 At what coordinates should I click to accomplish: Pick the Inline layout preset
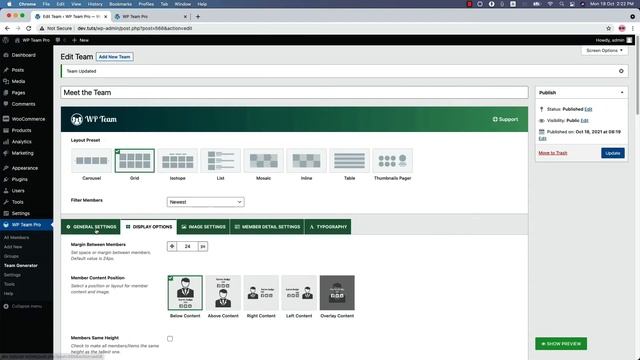pyautogui.click(x=307, y=161)
